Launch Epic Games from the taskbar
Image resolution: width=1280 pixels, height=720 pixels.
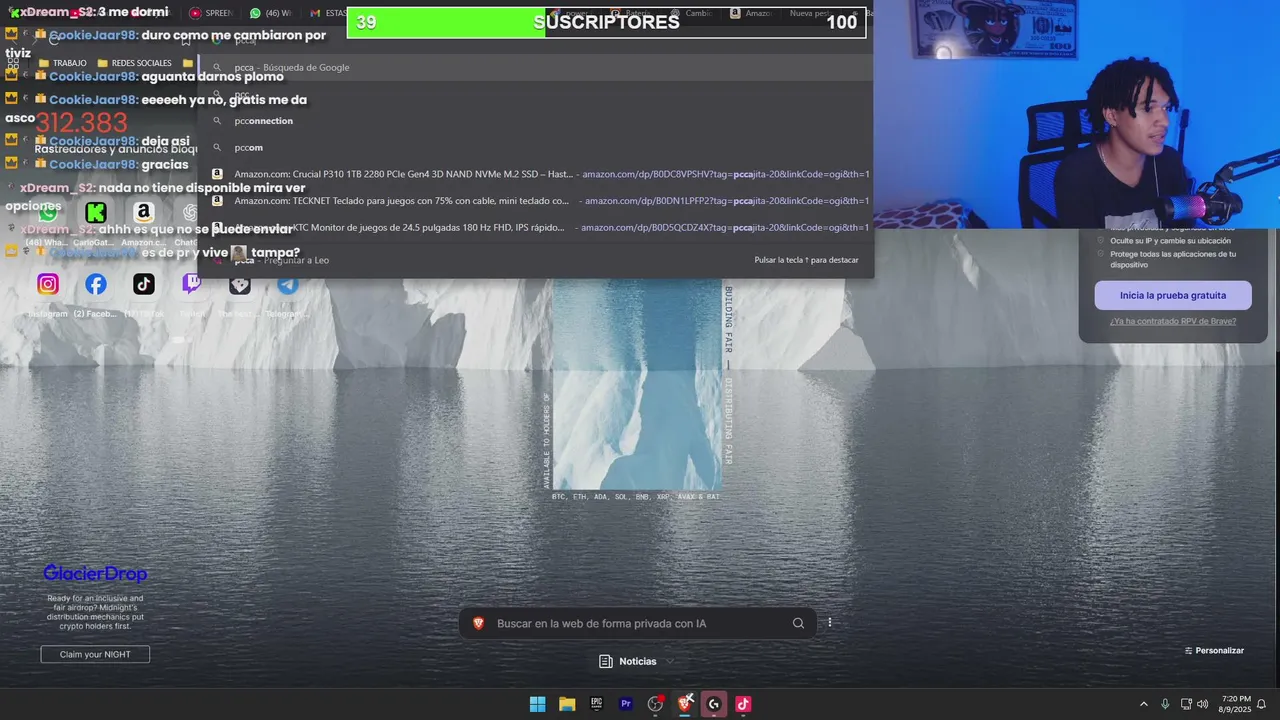[x=596, y=704]
